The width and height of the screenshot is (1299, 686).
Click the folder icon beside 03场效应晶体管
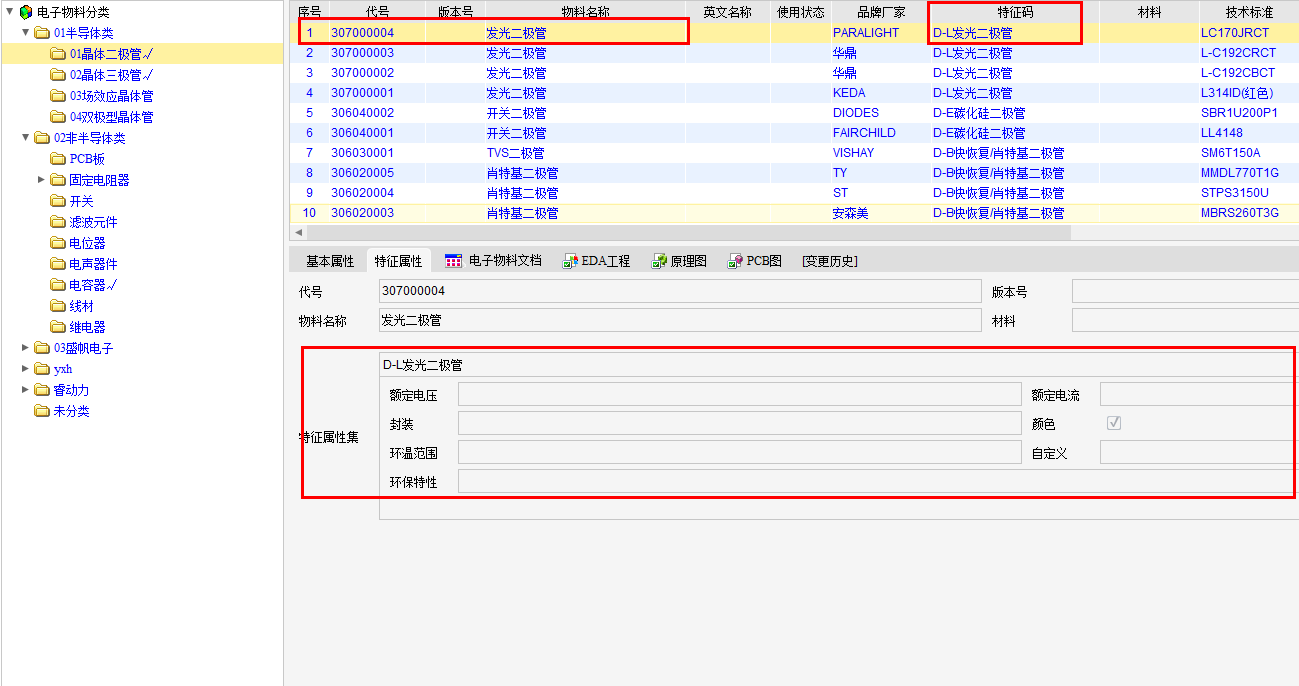point(58,96)
